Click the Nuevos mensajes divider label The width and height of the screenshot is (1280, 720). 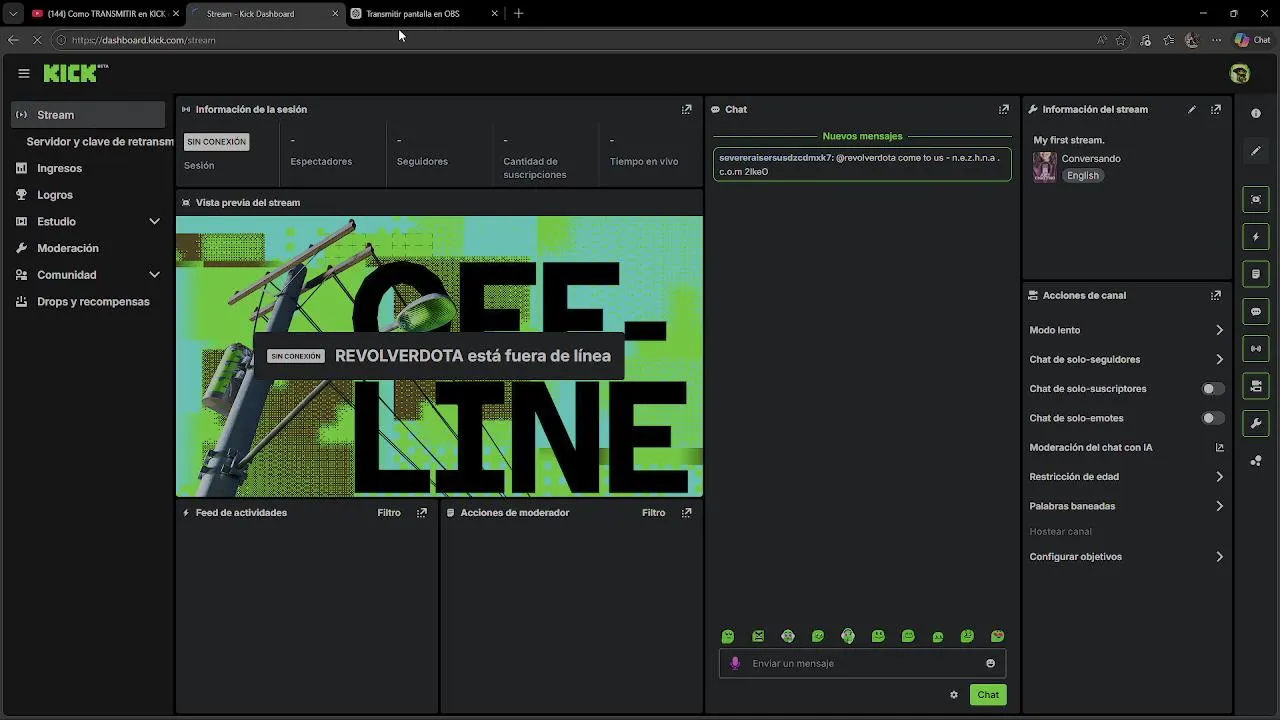coord(862,136)
